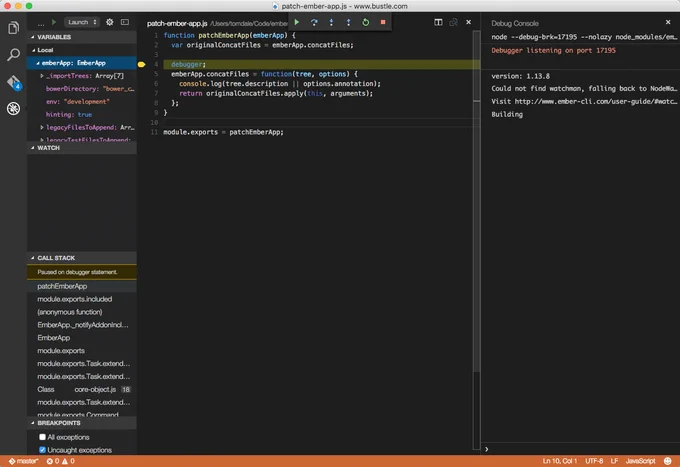Click UTF-8 encoding in status bar
Viewport: 680px width, 467px height.
click(594, 461)
